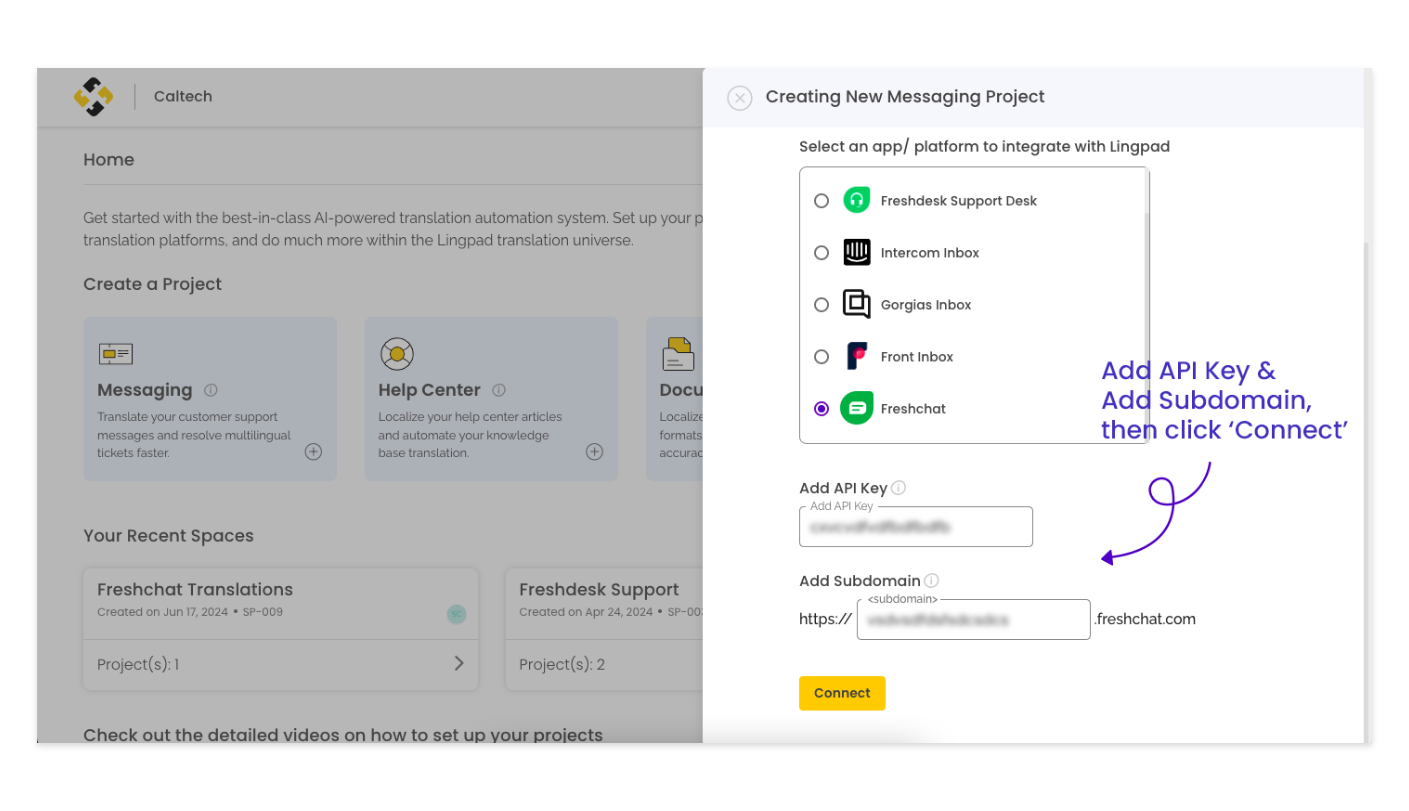
Task: Click the Caltech workspace name
Action: 183,97
